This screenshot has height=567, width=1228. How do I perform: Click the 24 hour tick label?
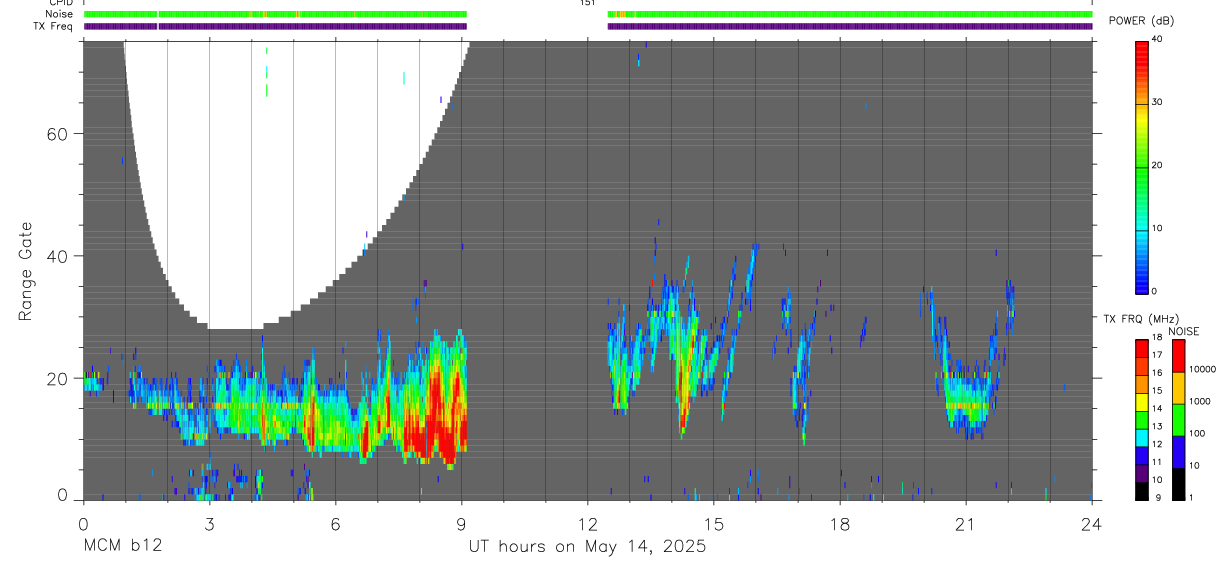point(1091,523)
